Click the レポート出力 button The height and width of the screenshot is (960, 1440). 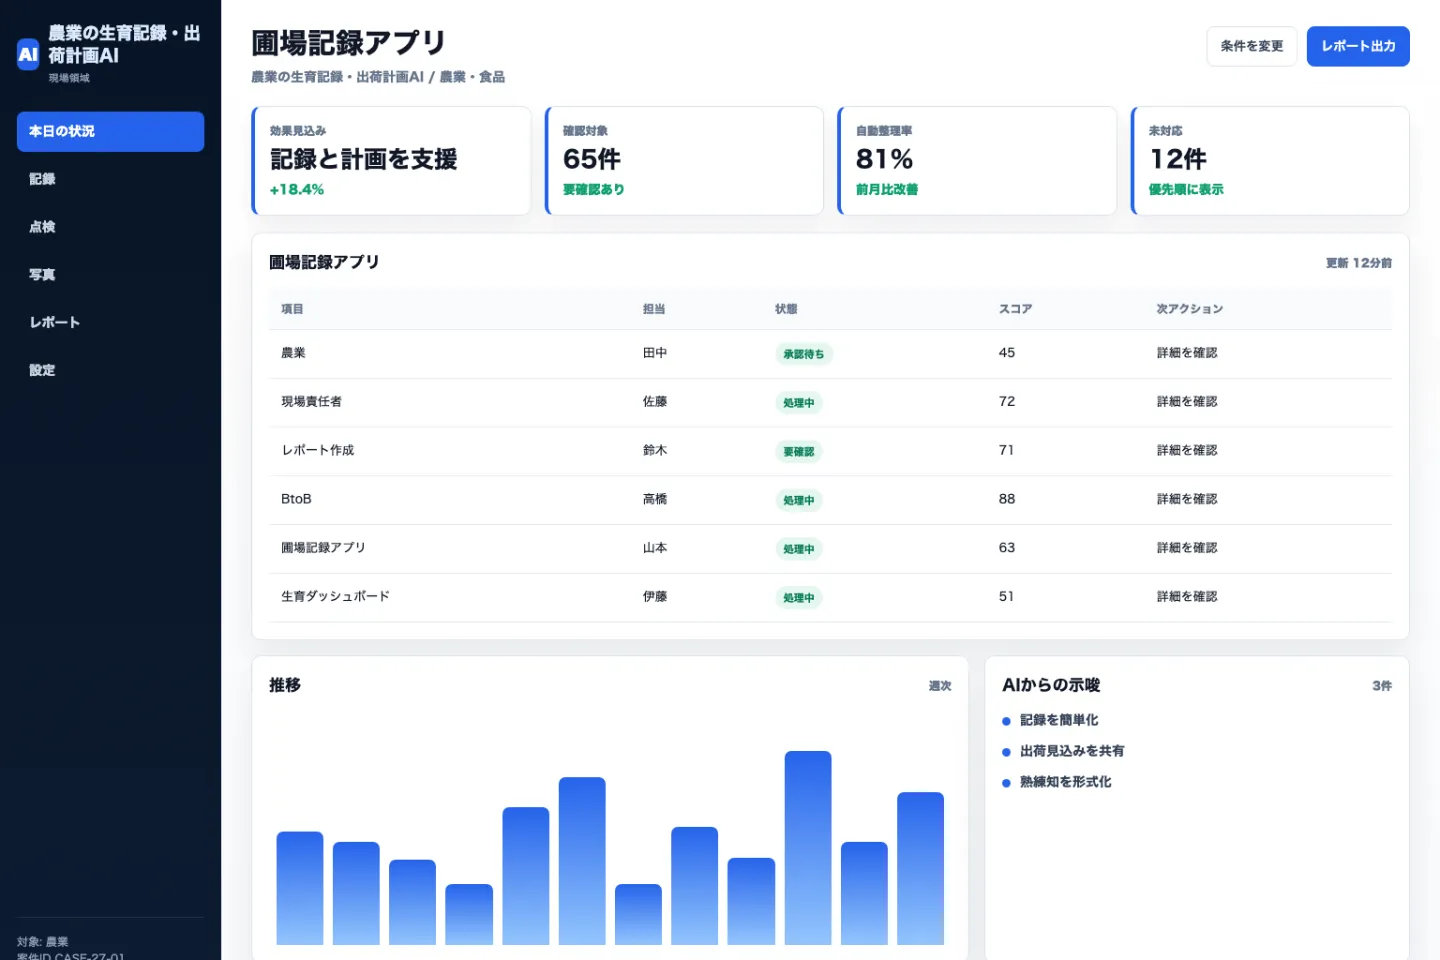pyautogui.click(x=1358, y=46)
